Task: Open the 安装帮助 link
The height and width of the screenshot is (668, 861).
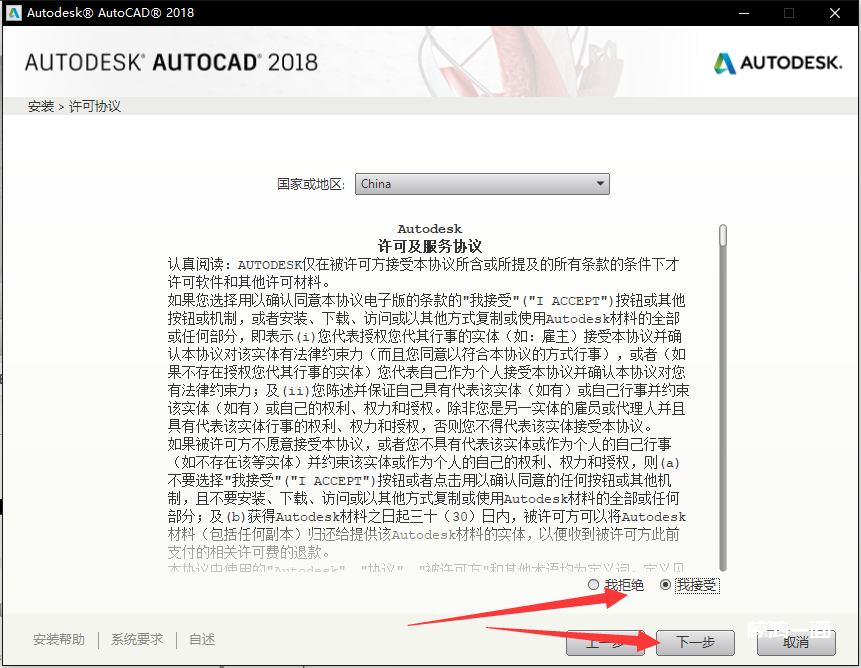Action: click(59, 640)
